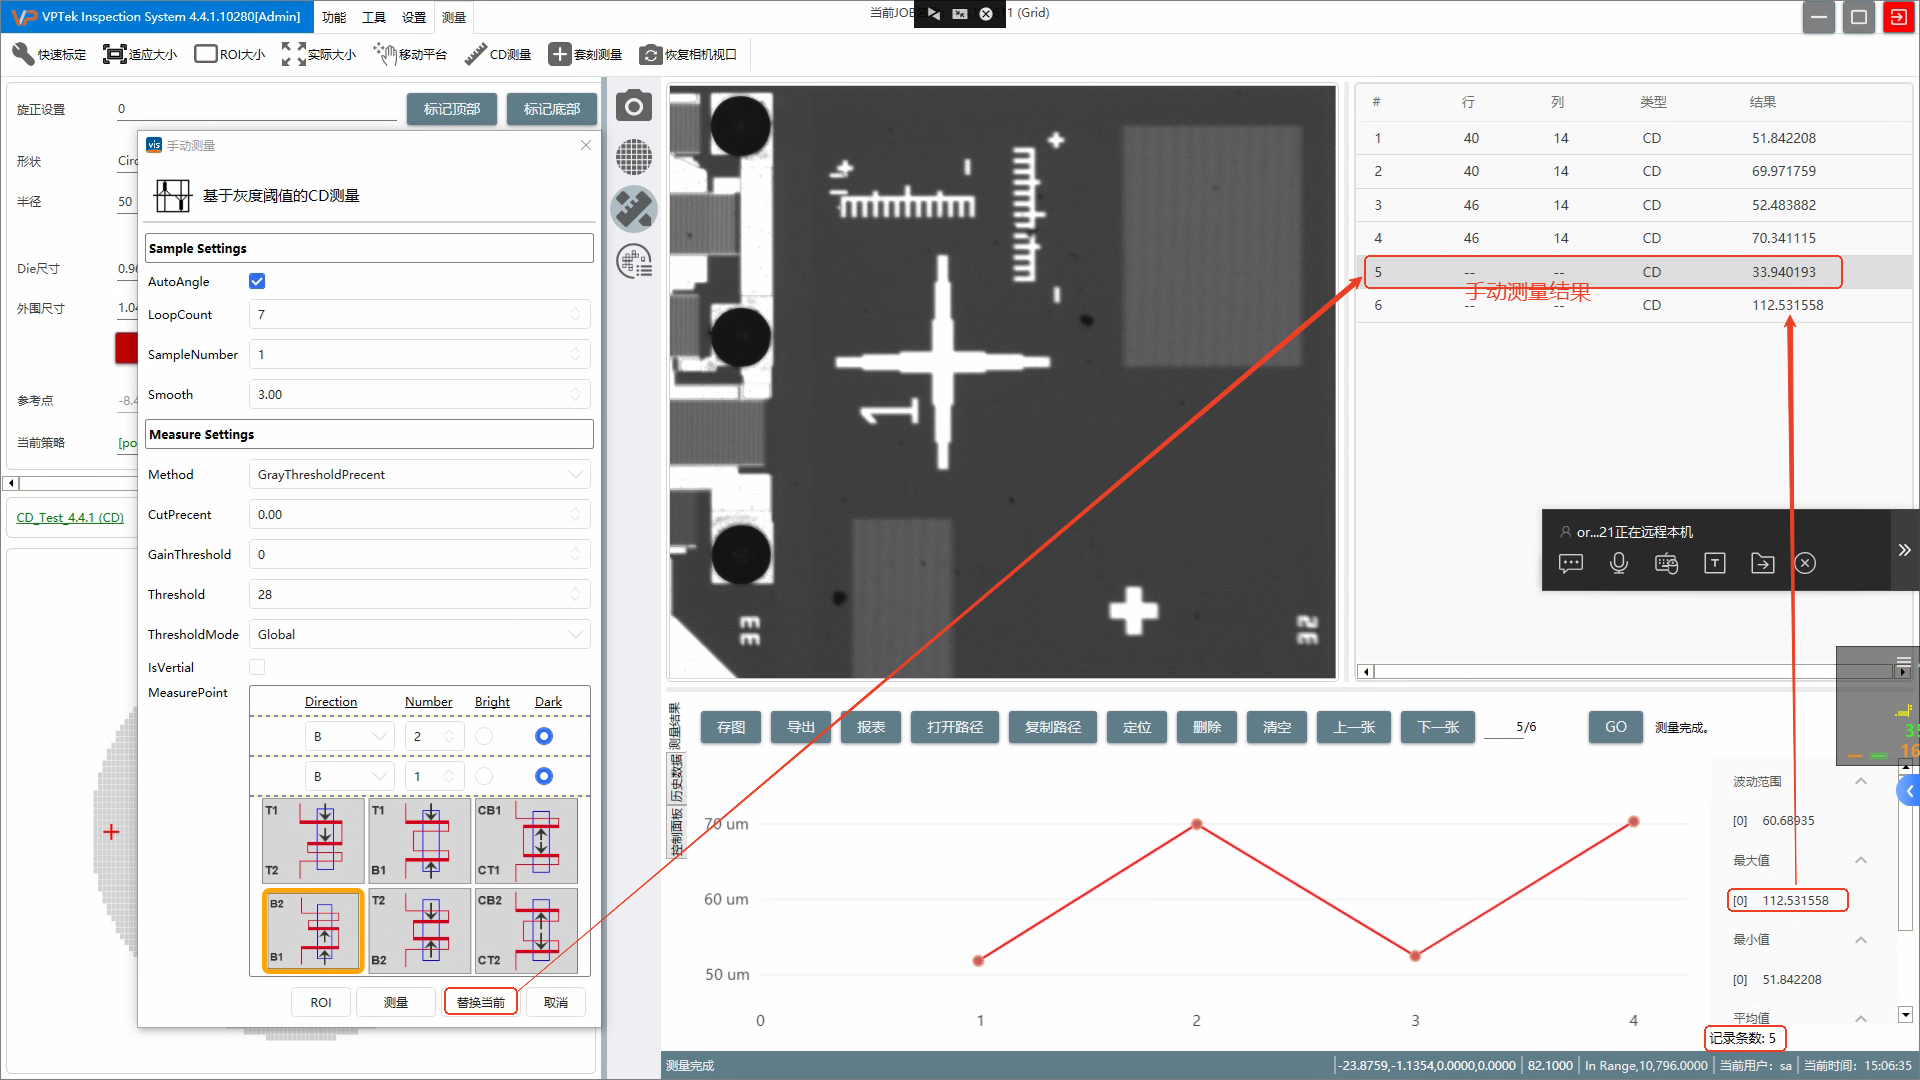Enable the IsVertial checkbox

coord(257,667)
